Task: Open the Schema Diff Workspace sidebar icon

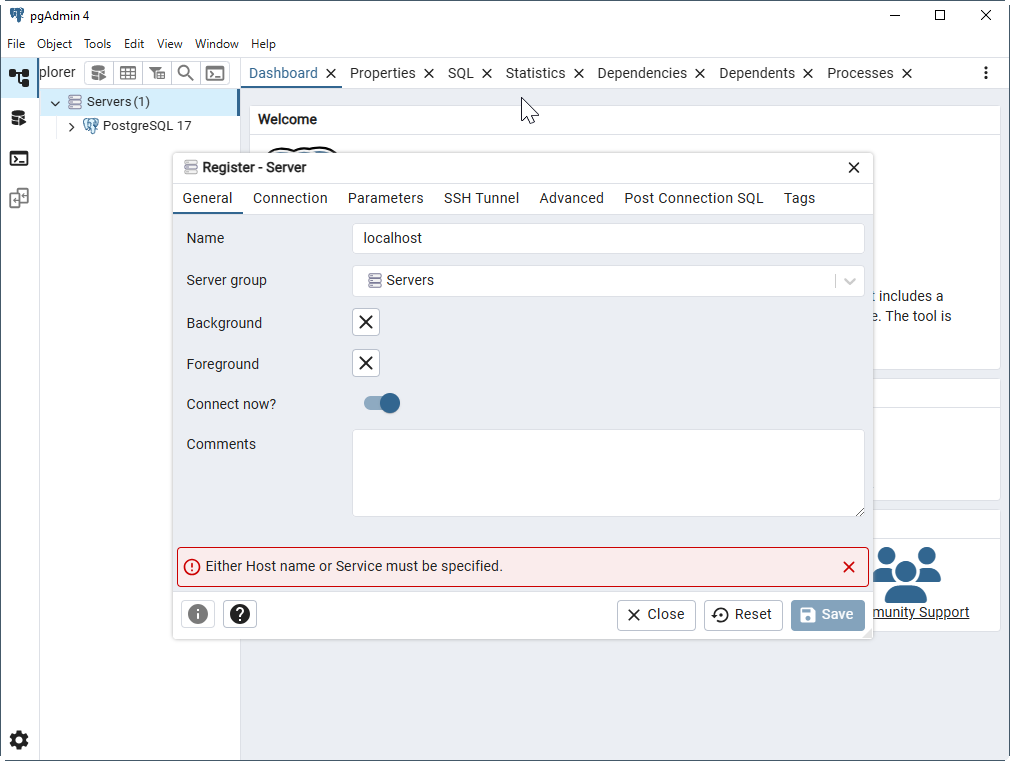Action: (x=19, y=198)
